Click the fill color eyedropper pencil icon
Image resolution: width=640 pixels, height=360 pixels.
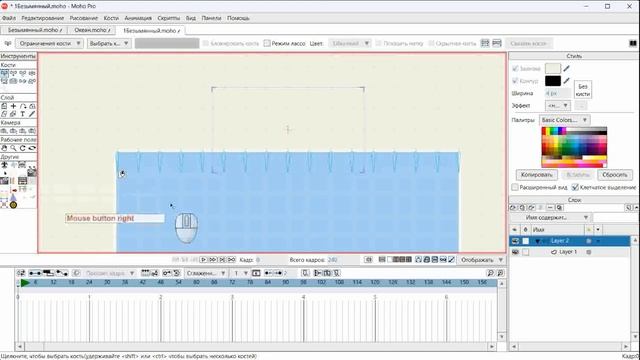point(567,69)
